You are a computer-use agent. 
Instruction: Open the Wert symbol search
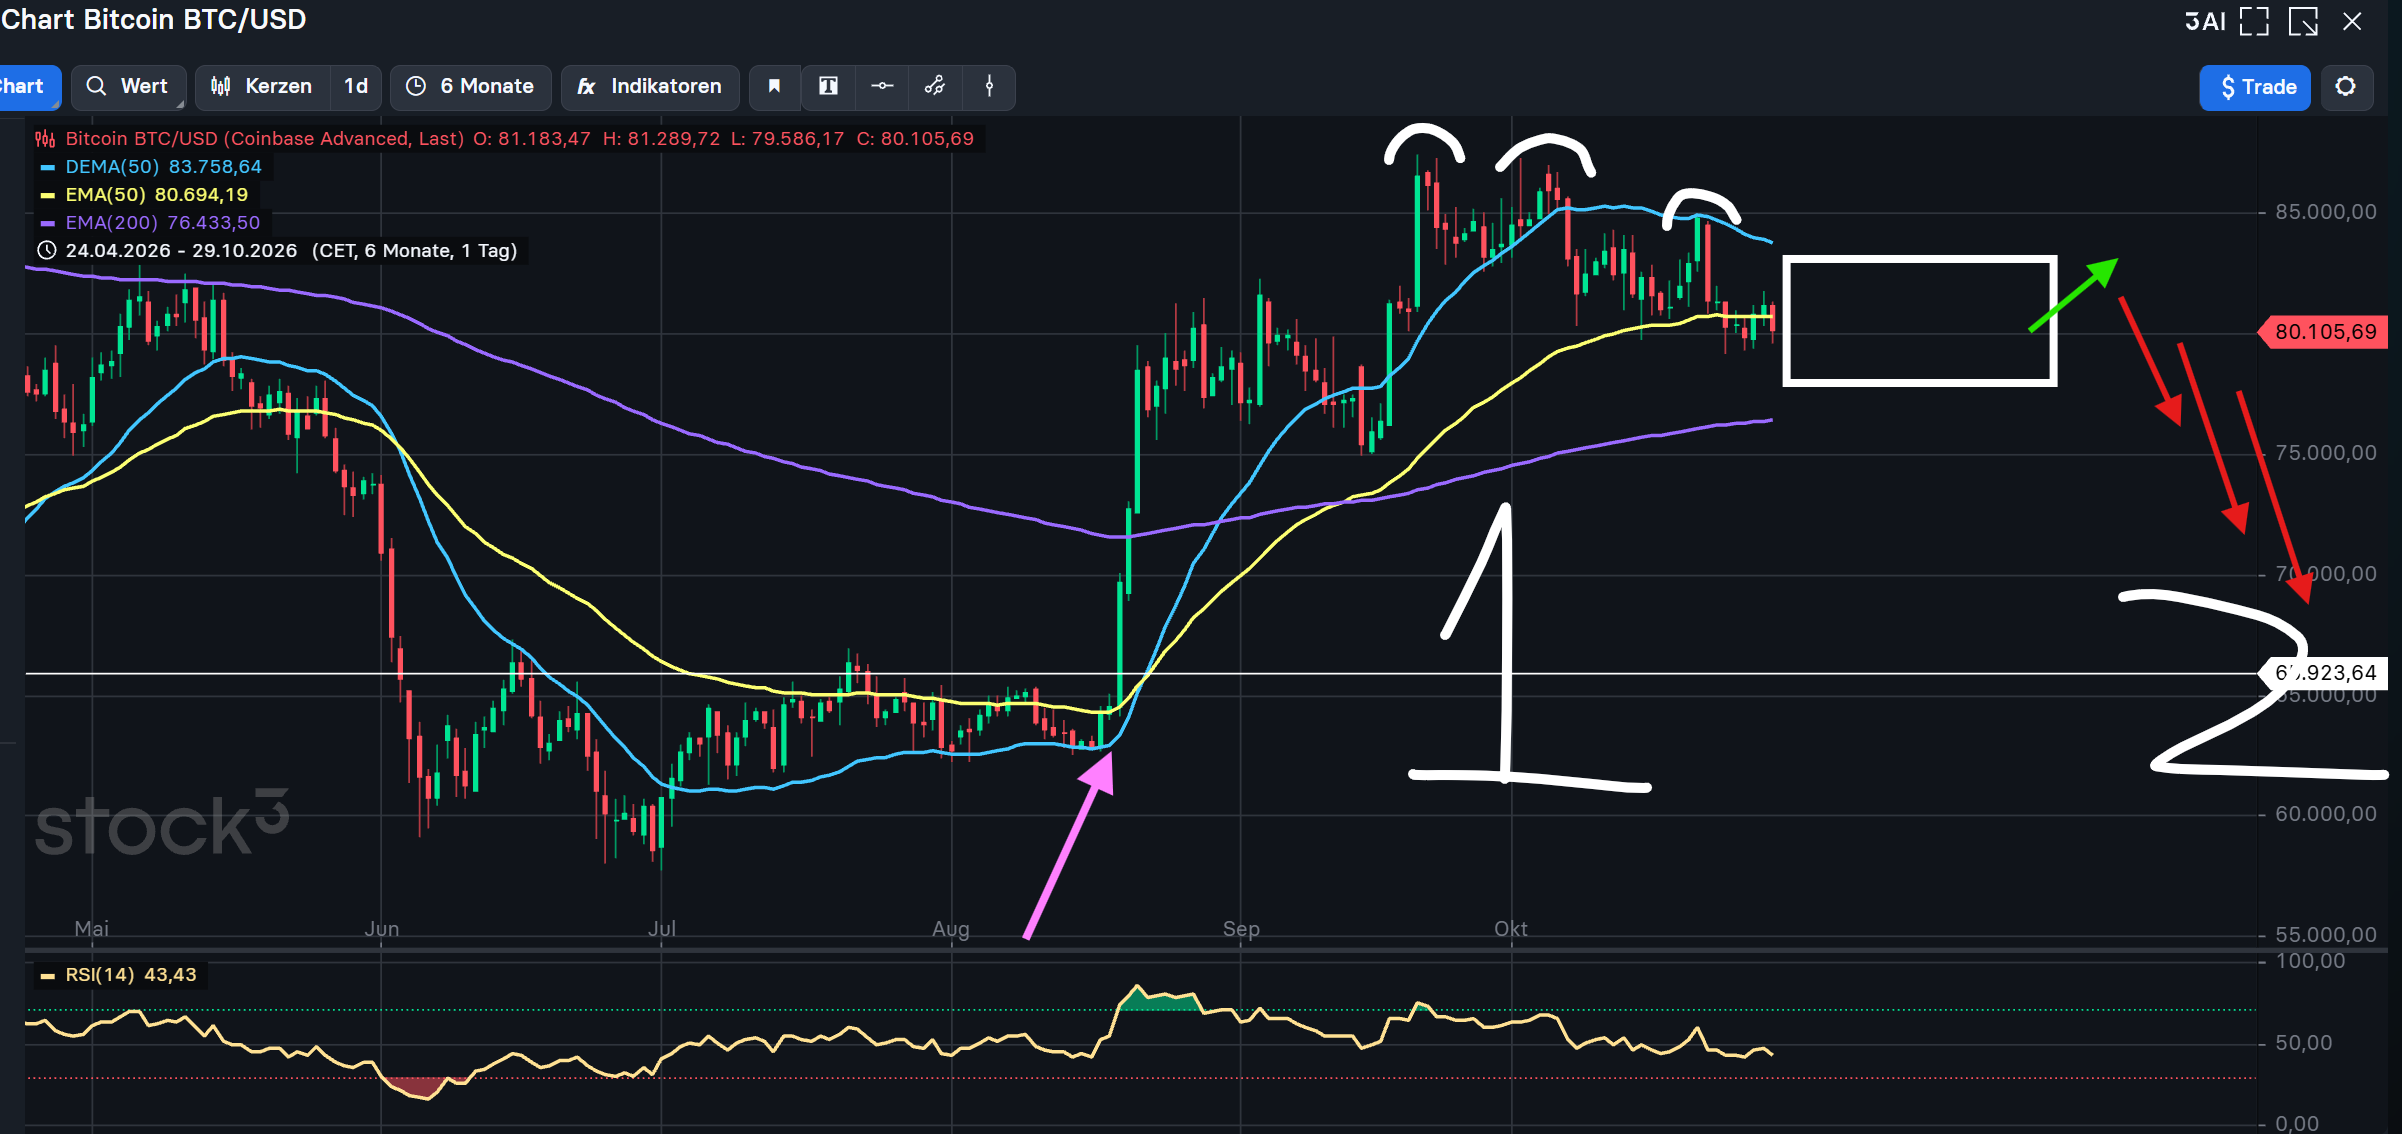coord(128,87)
